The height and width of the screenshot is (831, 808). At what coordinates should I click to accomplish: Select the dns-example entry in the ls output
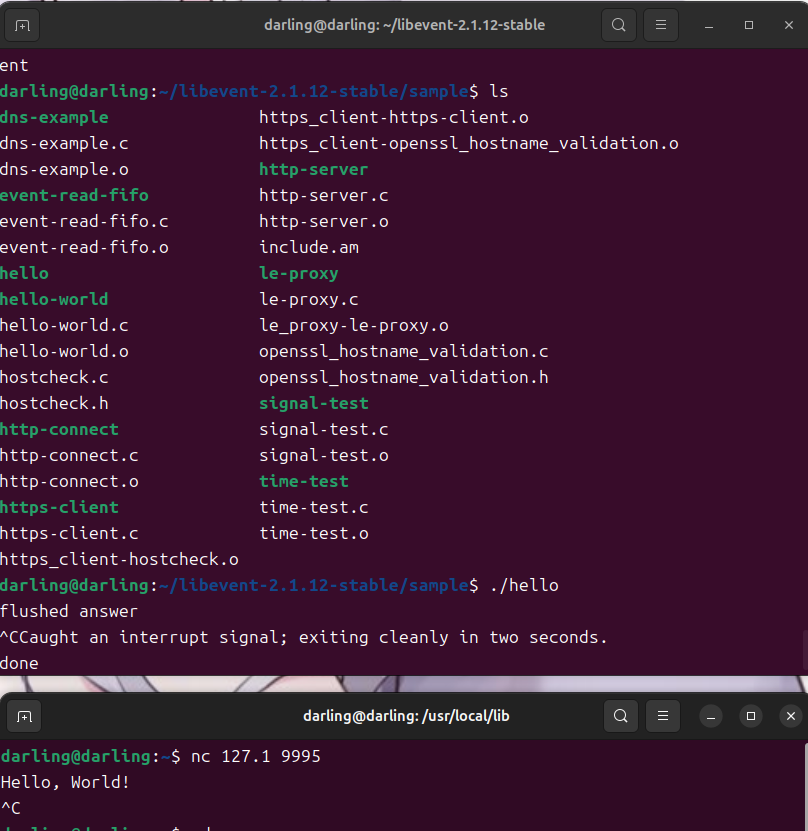coord(54,117)
